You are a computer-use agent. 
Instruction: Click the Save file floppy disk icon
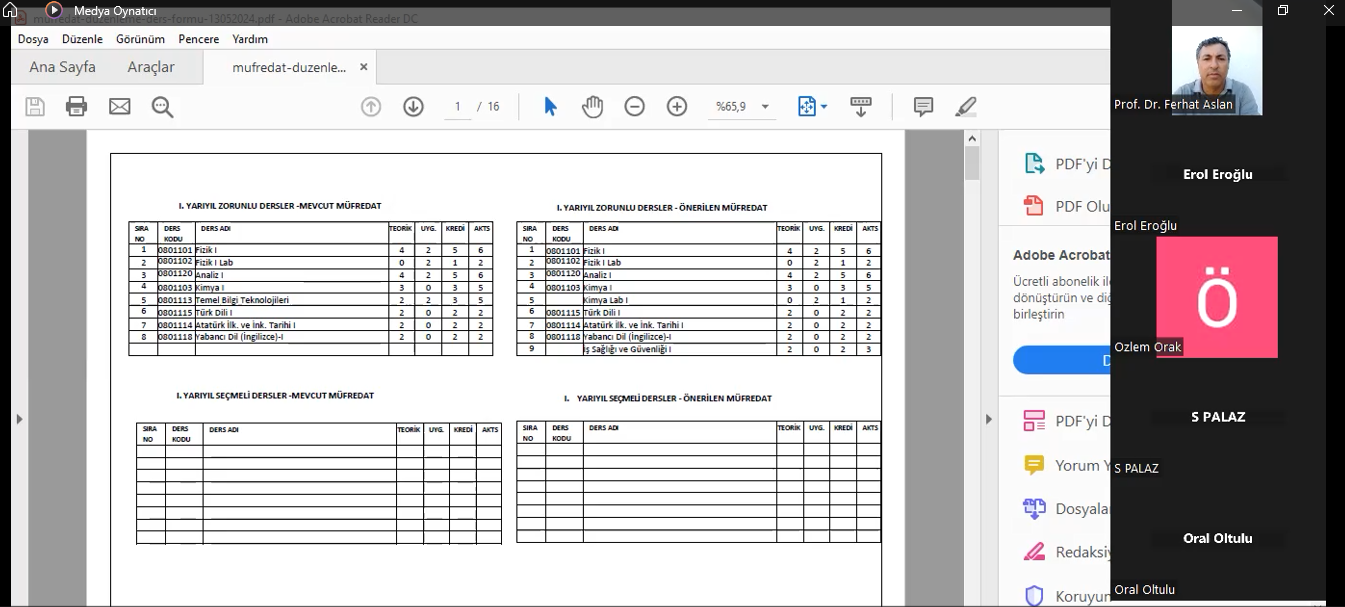tap(35, 106)
